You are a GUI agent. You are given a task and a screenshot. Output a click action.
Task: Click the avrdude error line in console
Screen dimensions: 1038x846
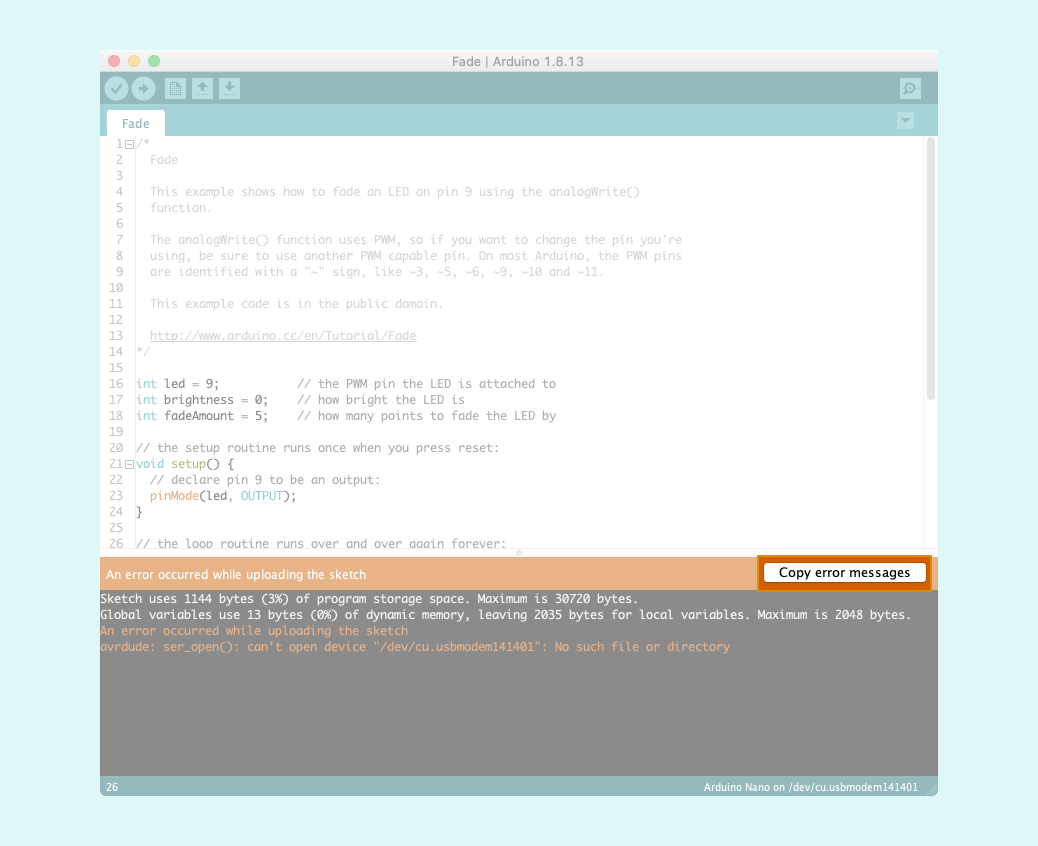pos(415,647)
